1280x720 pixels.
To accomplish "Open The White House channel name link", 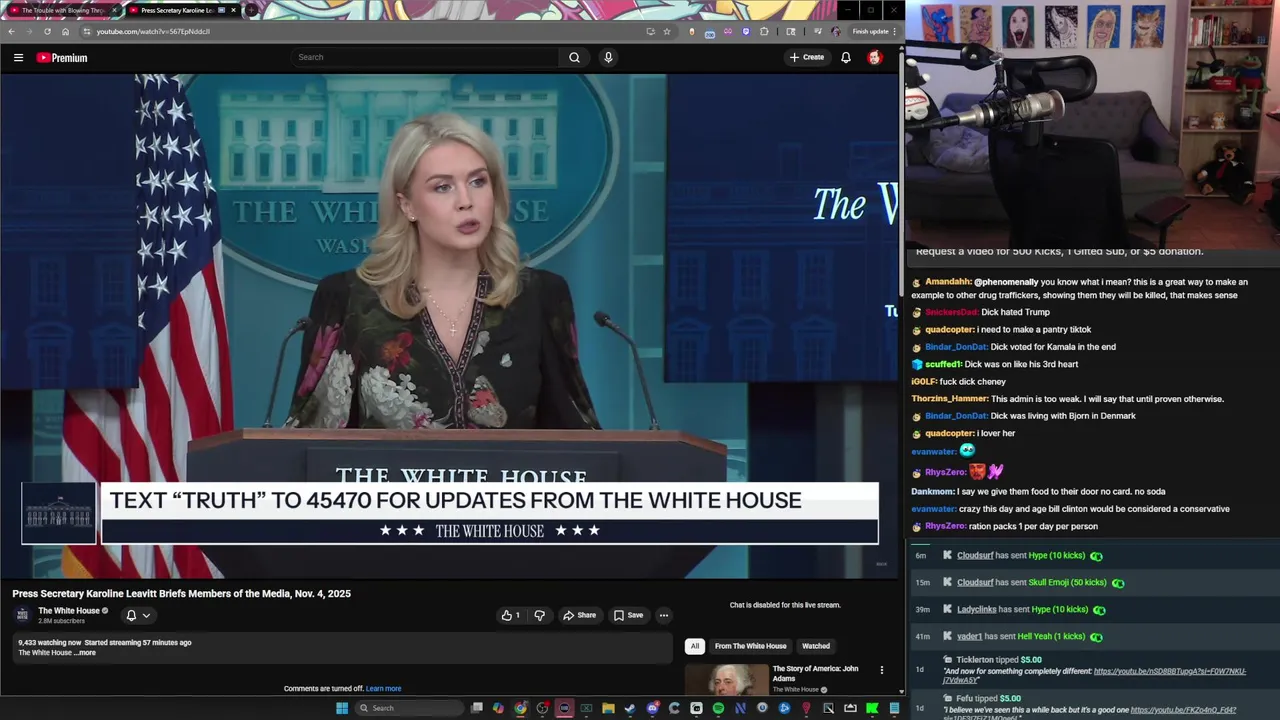I will tap(69, 611).
